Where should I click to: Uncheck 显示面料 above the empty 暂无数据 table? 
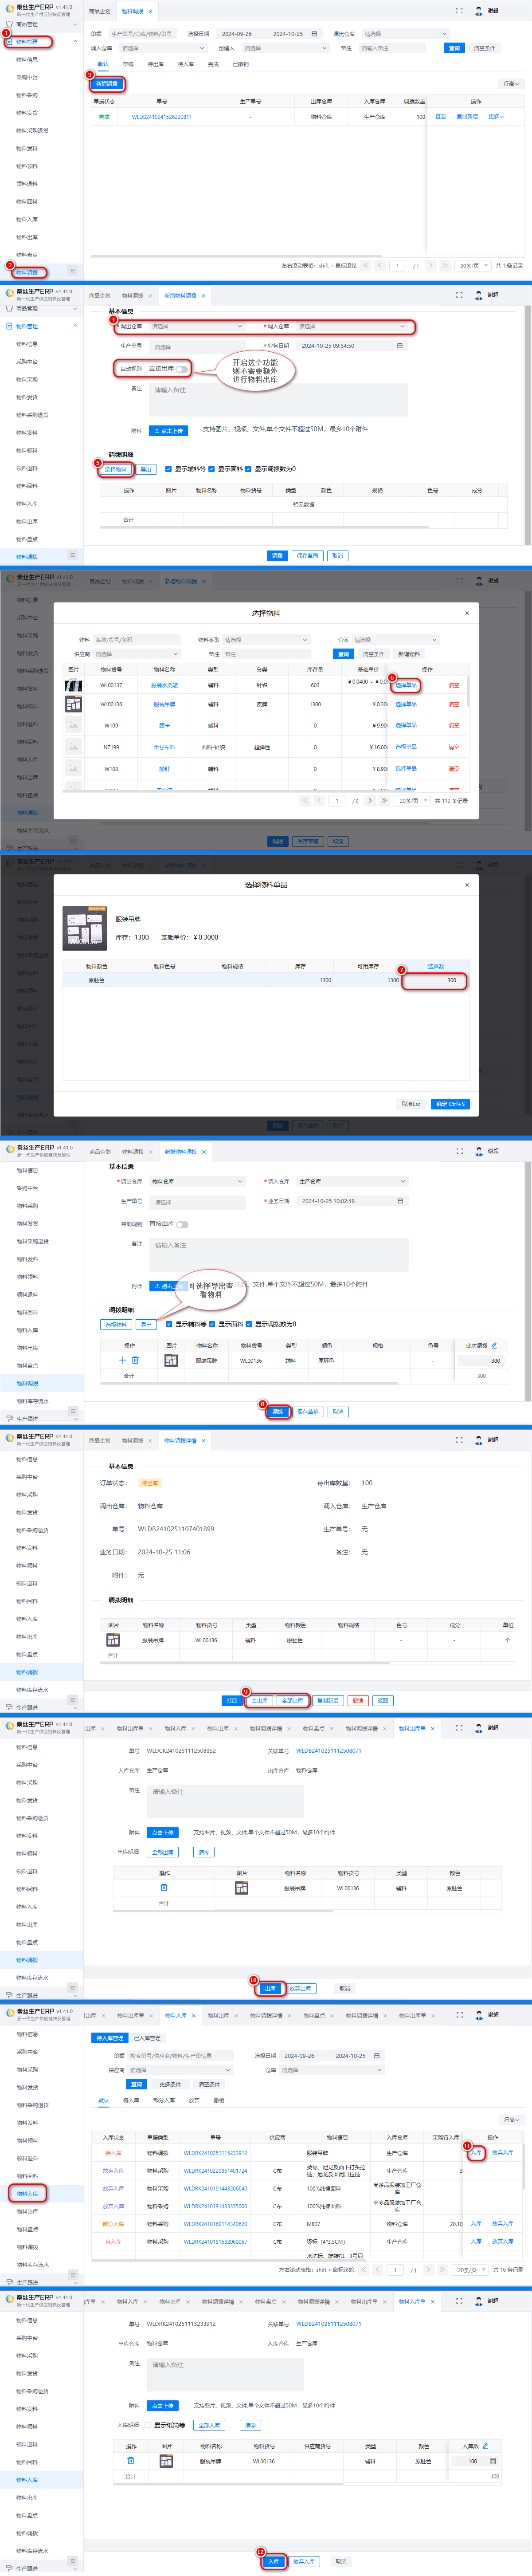pos(211,469)
